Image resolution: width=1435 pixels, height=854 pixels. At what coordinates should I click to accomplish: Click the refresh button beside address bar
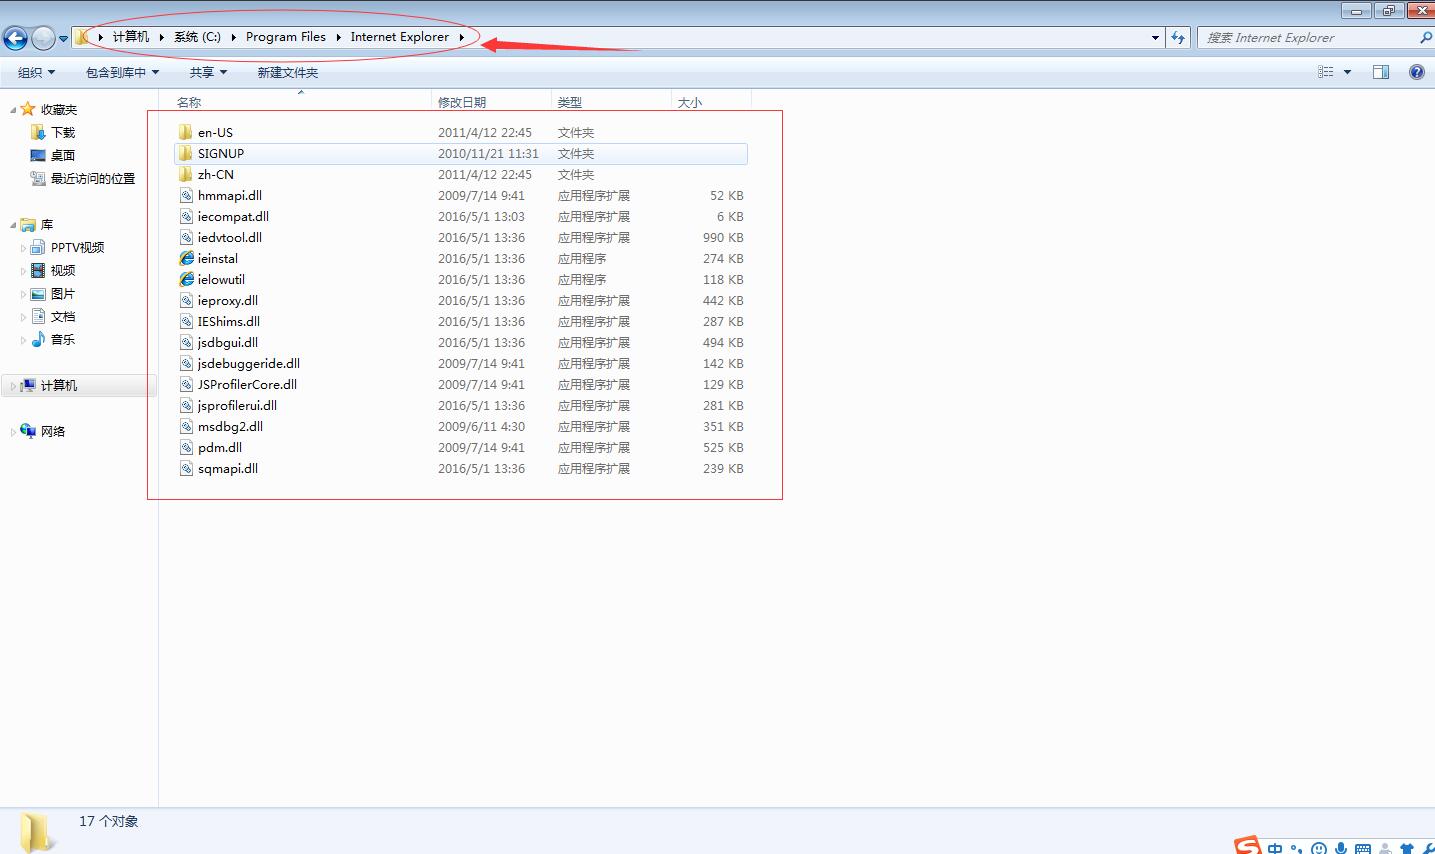tap(1179, 38)
